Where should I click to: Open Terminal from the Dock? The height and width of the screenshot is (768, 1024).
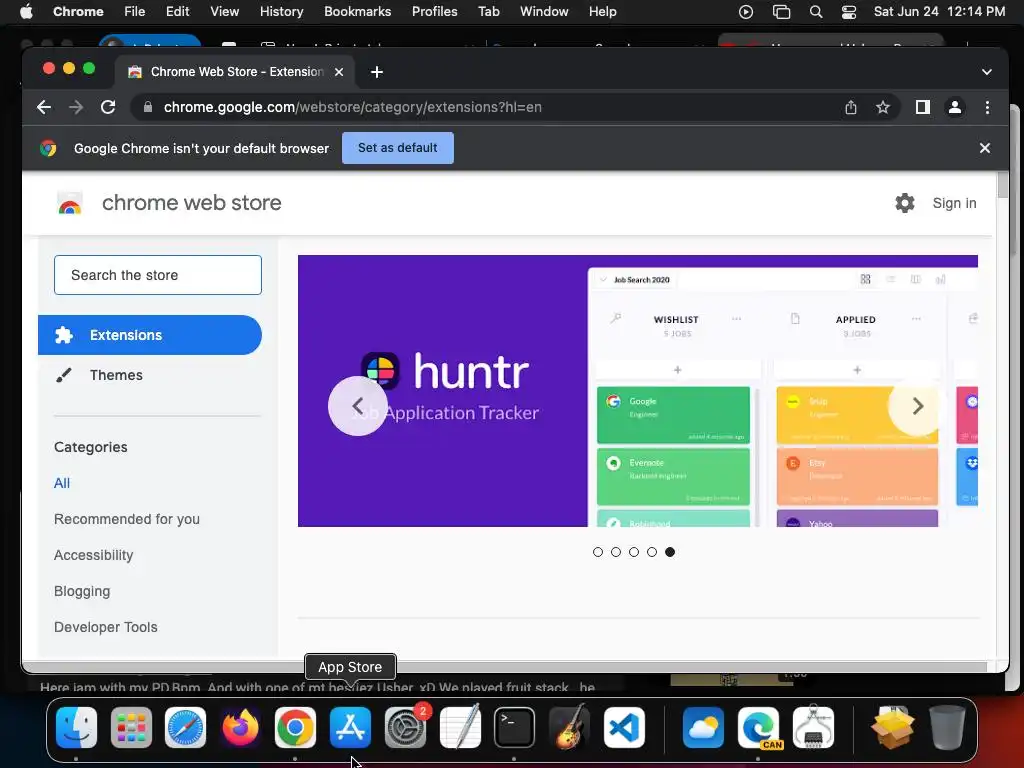514,728
